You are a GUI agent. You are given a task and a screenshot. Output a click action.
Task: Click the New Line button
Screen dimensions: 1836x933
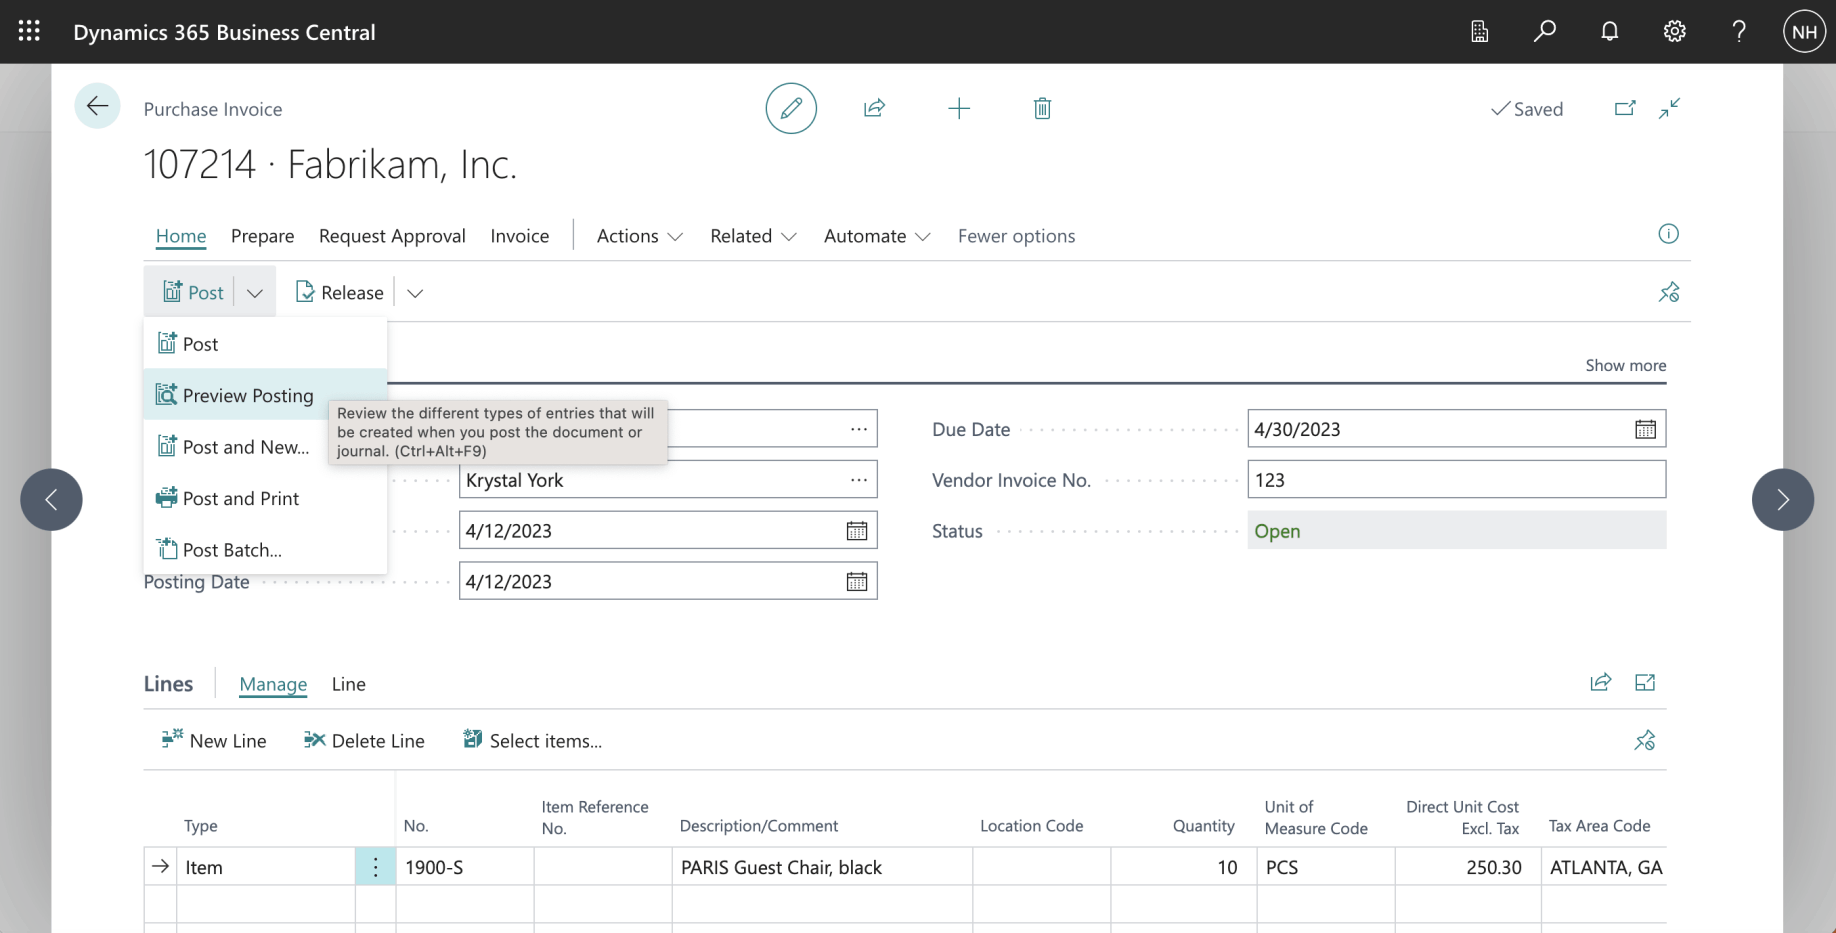[214, 741]
